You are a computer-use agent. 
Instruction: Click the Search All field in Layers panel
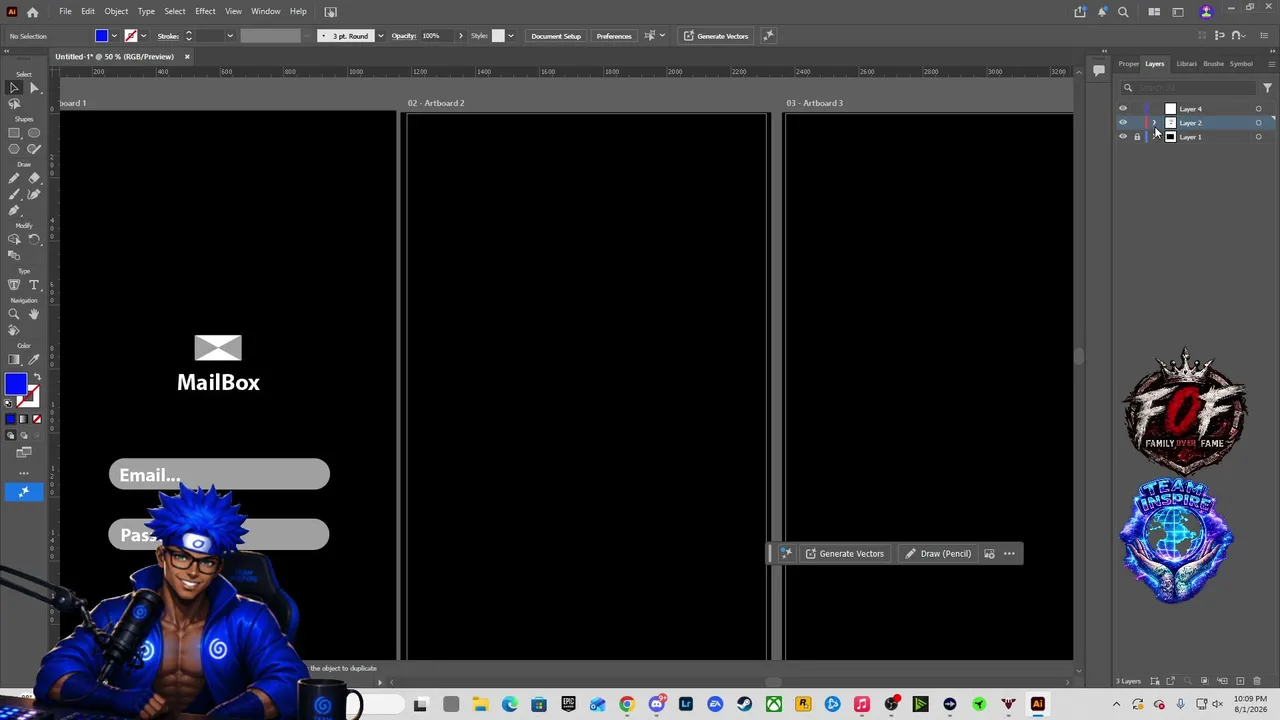click(x=1189, y=88)
